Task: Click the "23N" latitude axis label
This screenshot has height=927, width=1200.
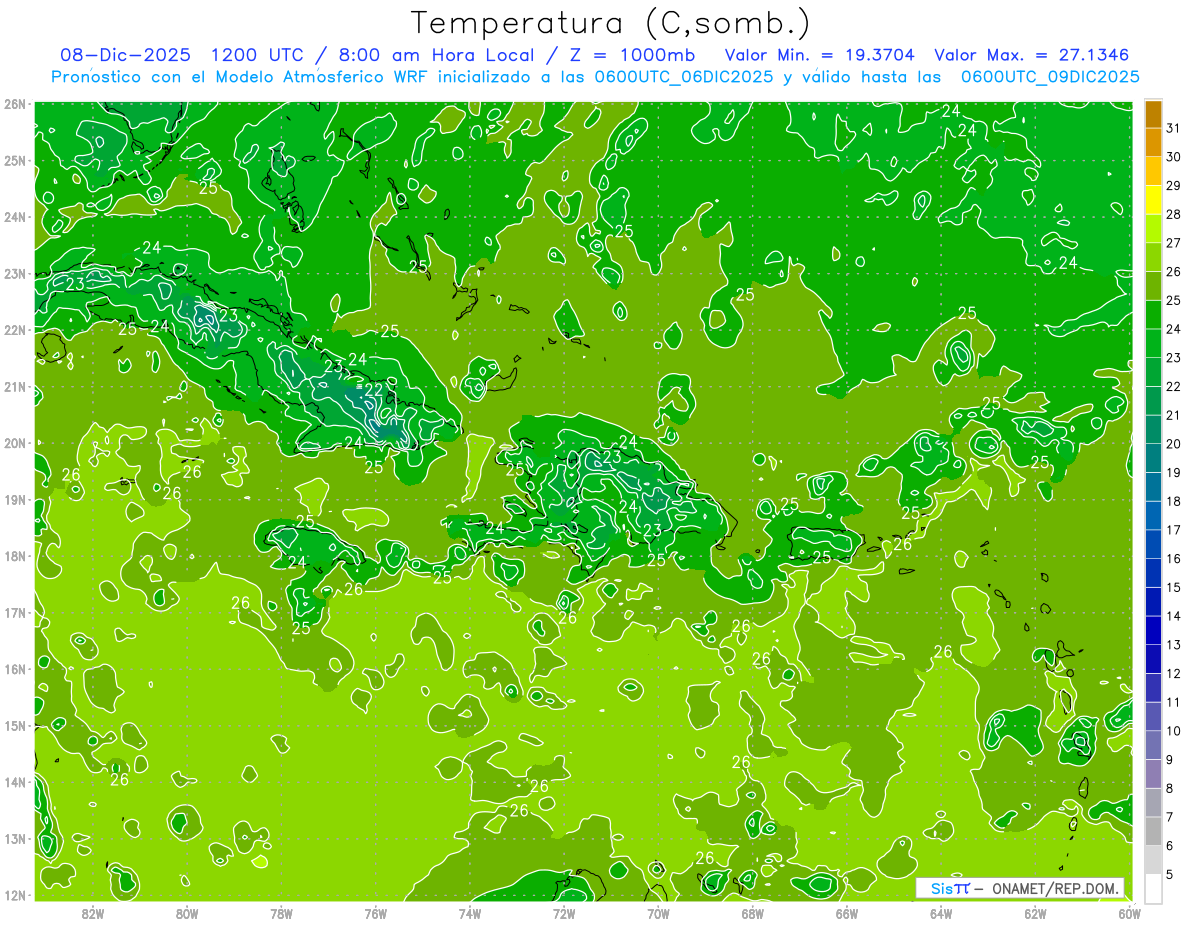Action: (15, 273)
